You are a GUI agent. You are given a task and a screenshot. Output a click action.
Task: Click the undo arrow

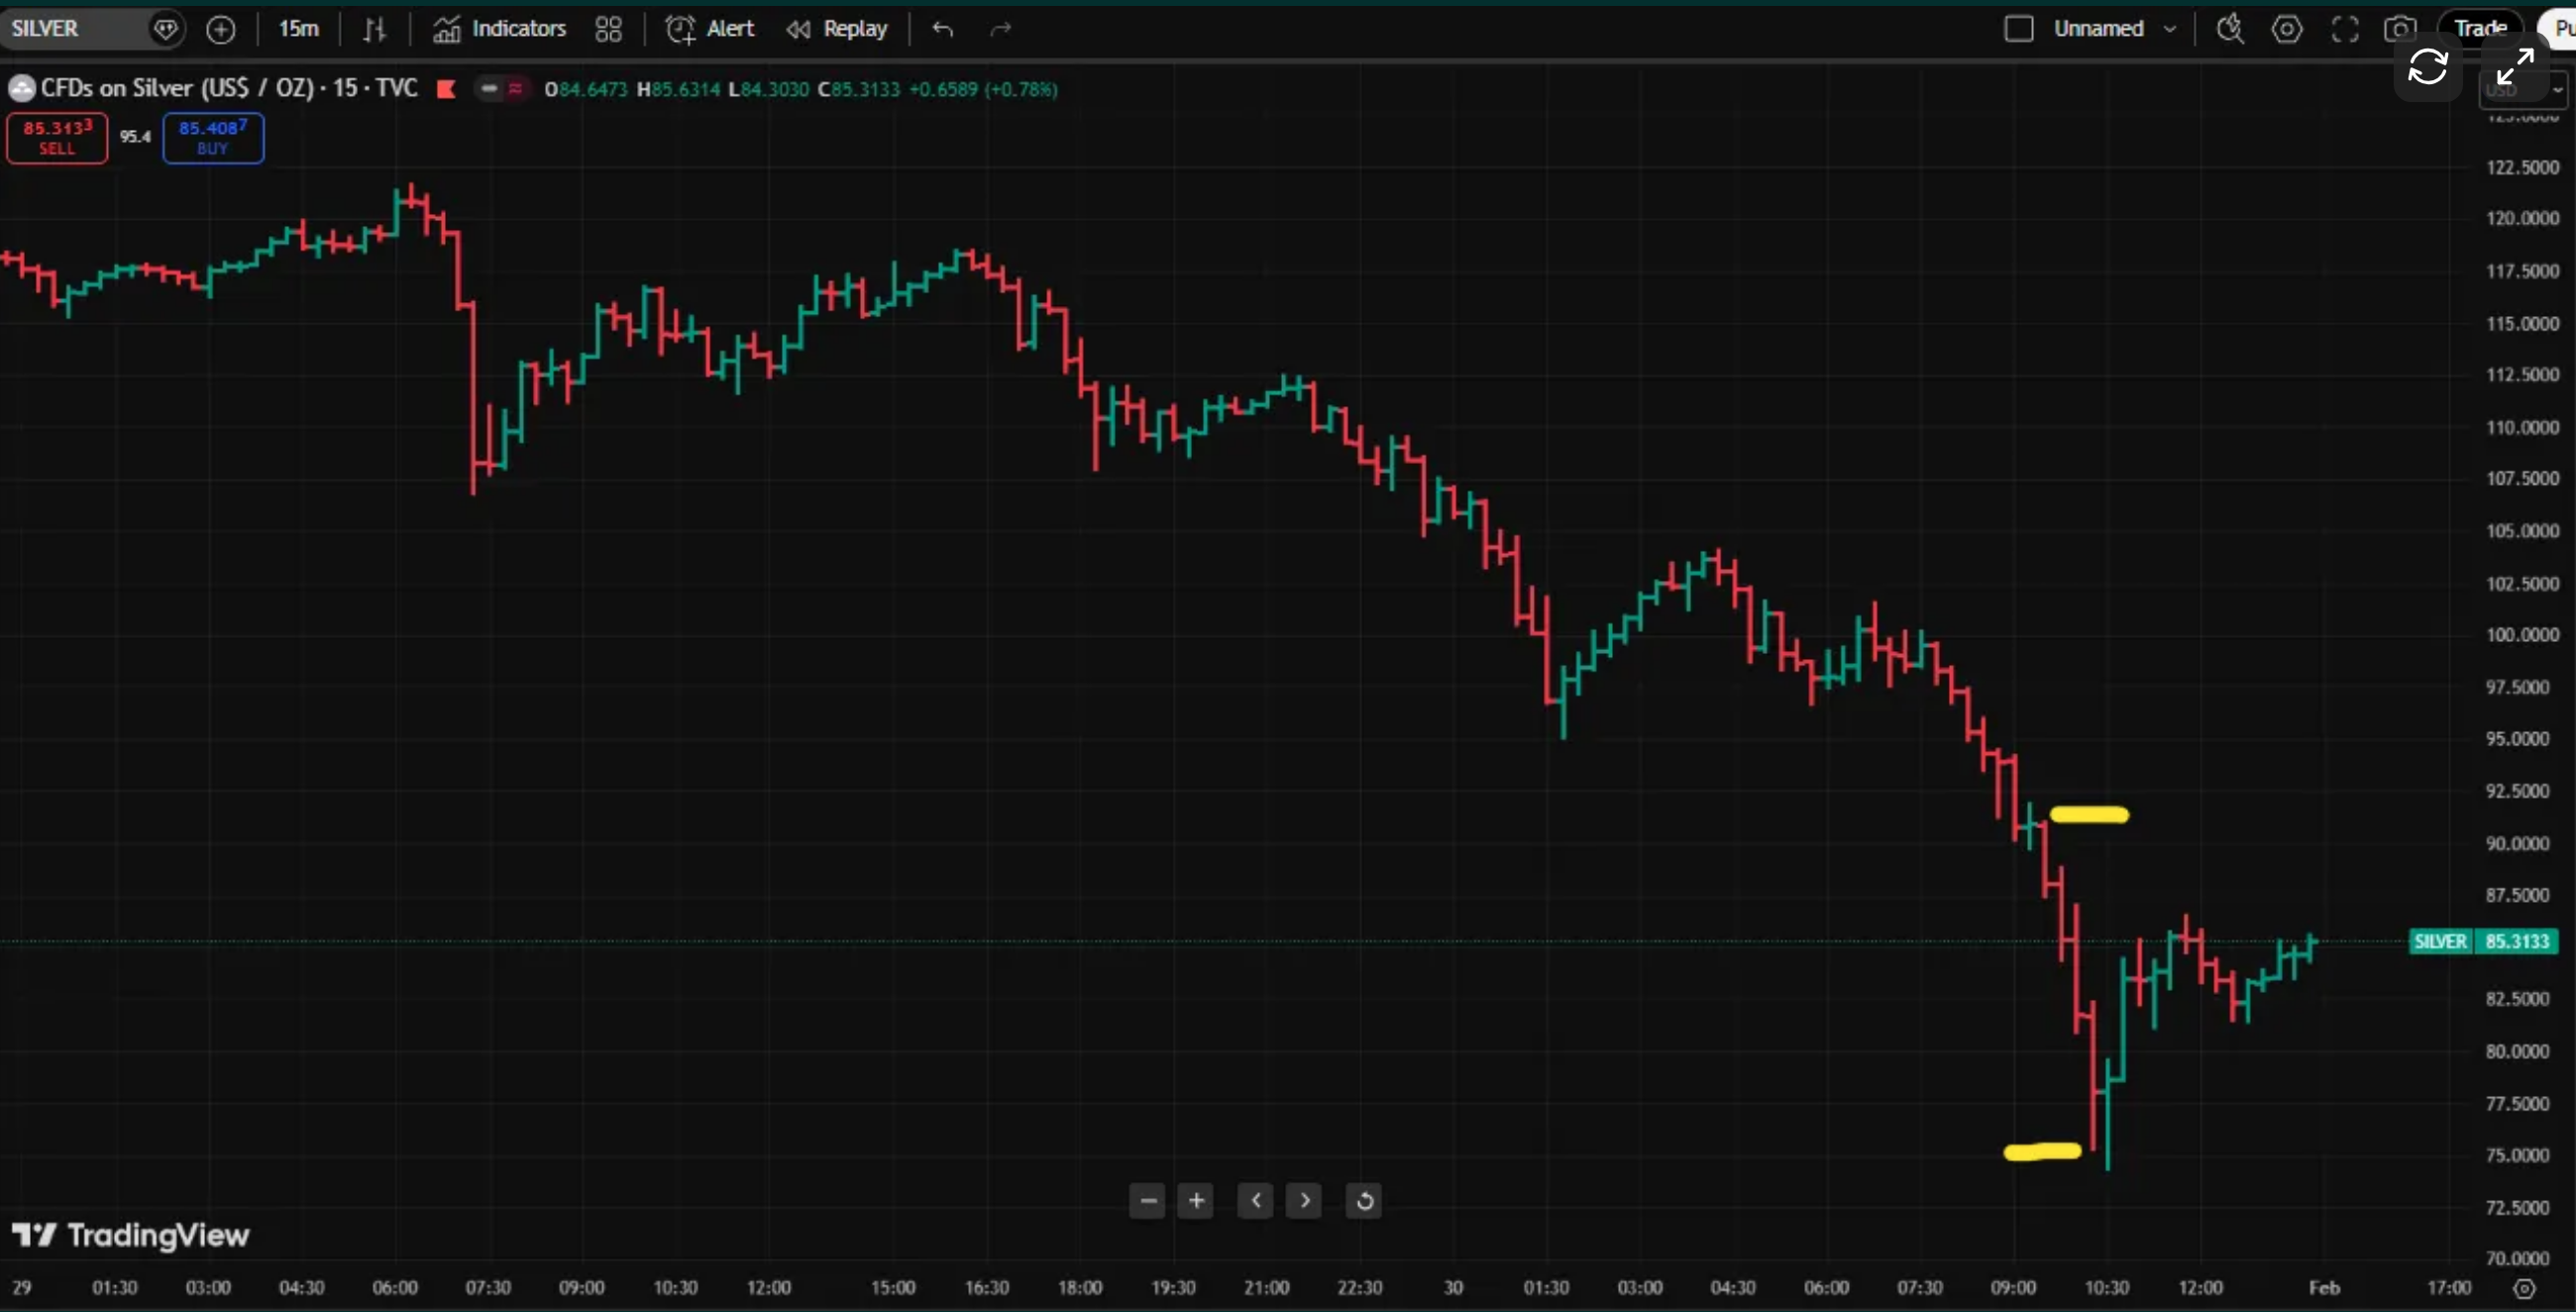tap(942, 29)
